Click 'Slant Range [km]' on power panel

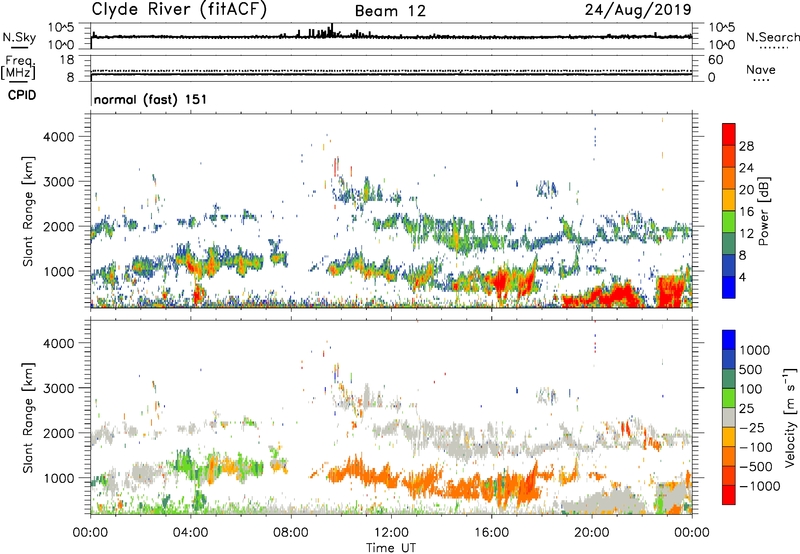tap(28, 211)
